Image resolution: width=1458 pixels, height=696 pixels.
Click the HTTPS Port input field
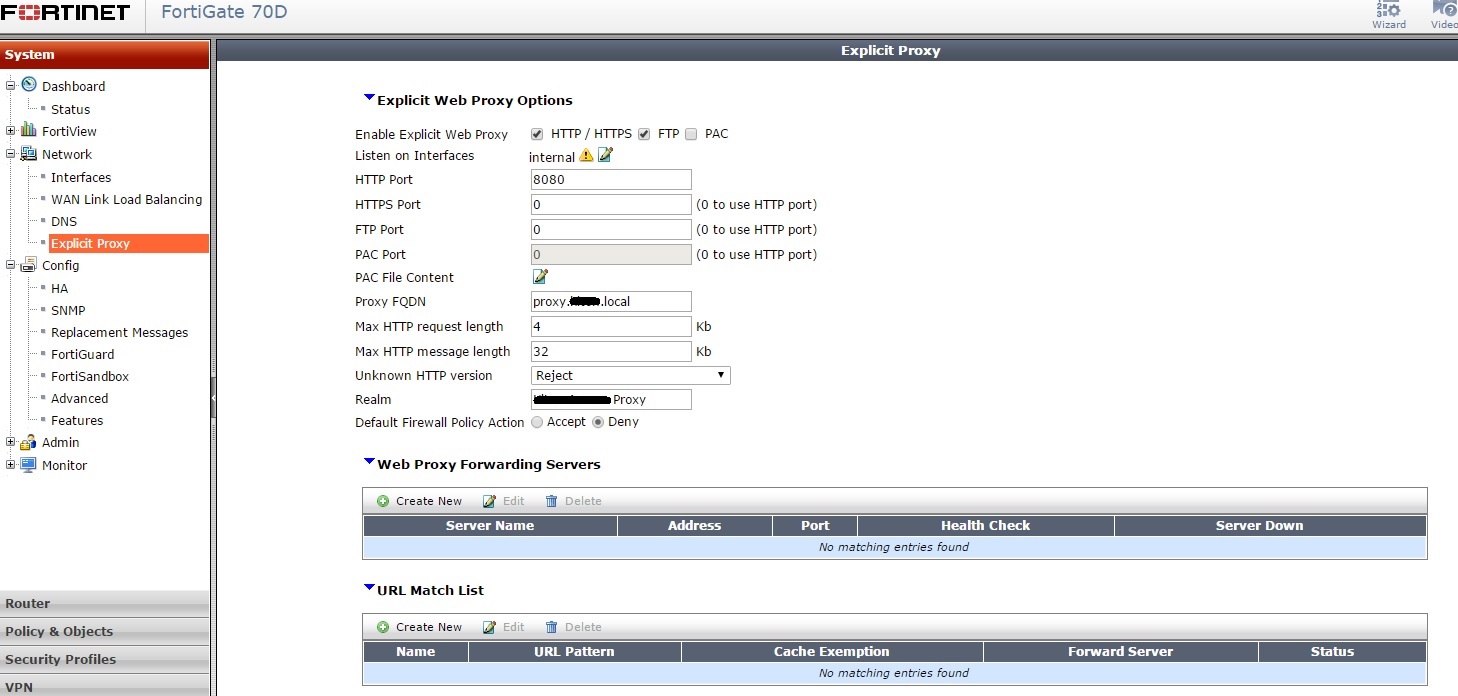coord(611,204)
